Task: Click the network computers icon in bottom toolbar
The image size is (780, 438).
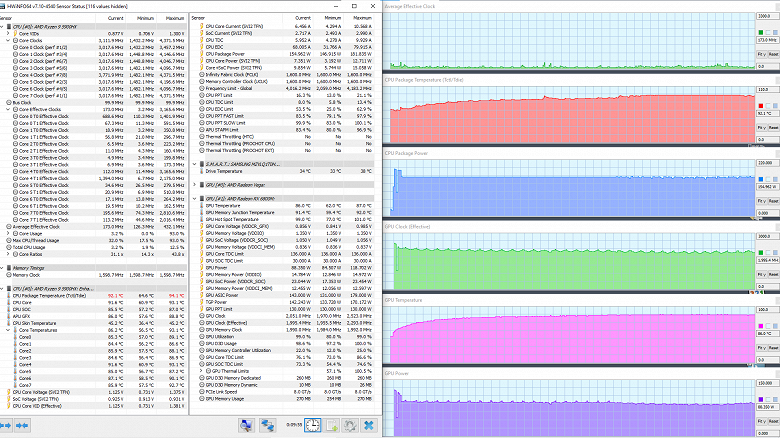Action: (x=266, y=425)
